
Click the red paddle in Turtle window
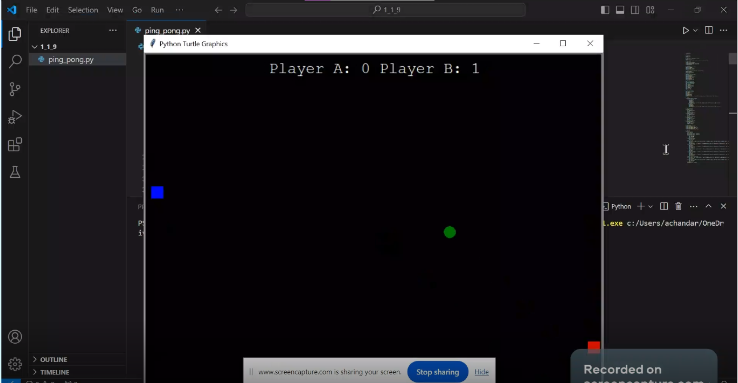pyautogui.click(x=594, y=347)
